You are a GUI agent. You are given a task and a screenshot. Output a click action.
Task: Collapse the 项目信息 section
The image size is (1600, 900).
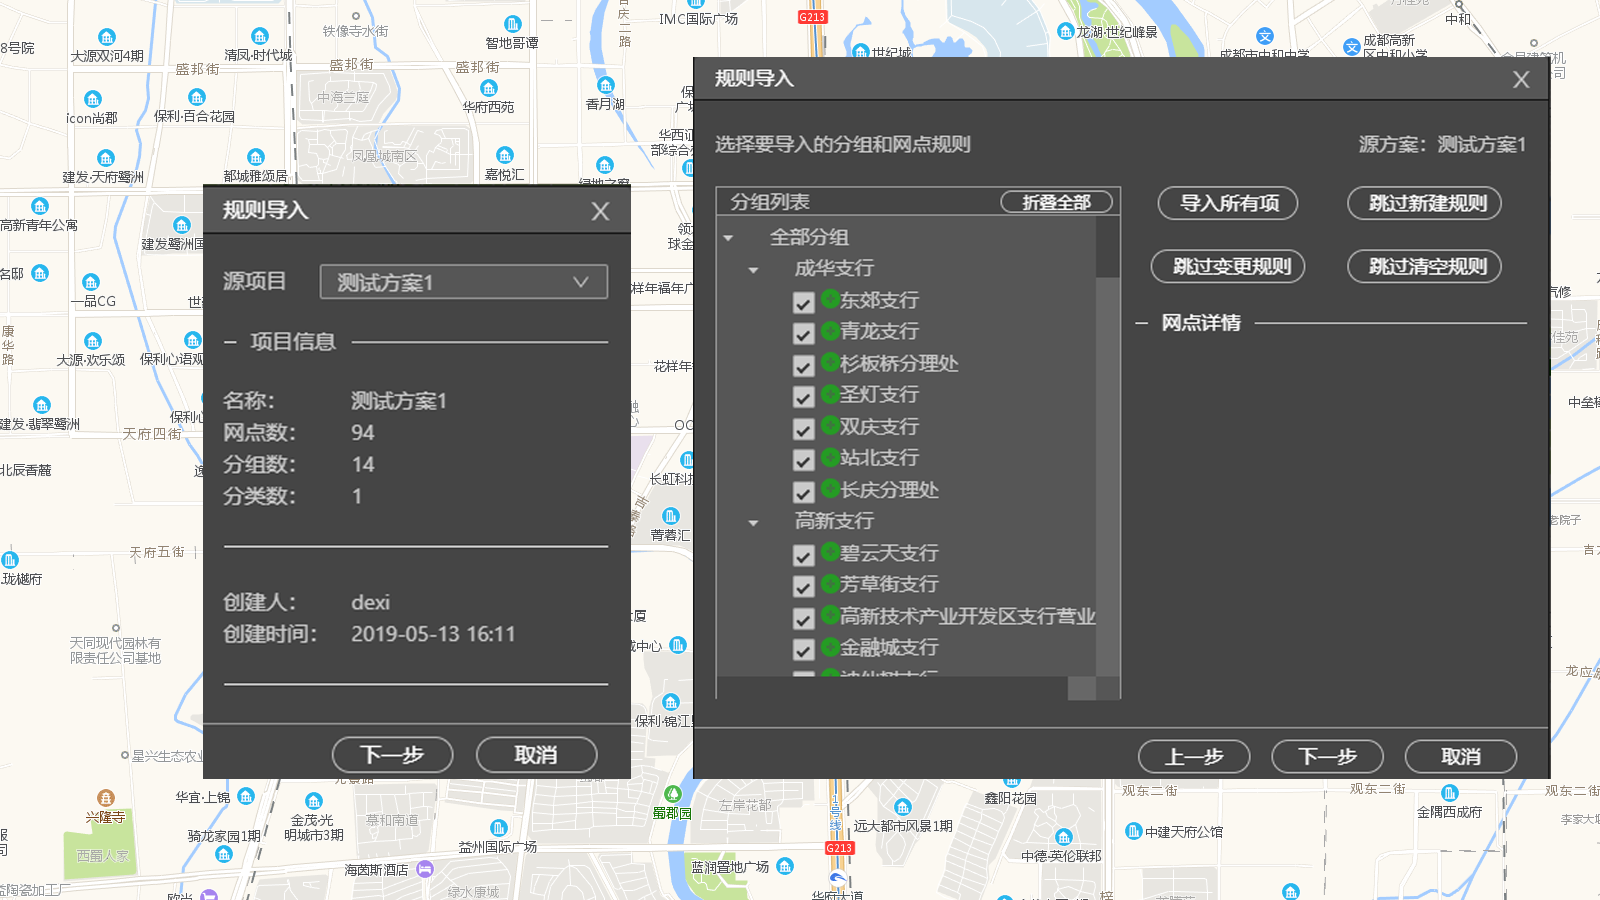tap(230, 342)
